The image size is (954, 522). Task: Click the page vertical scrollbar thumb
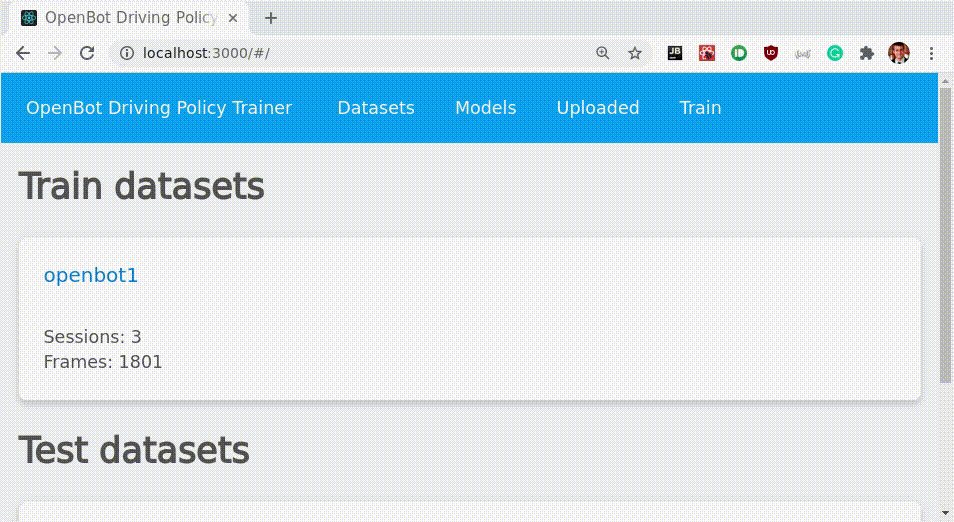945,235
